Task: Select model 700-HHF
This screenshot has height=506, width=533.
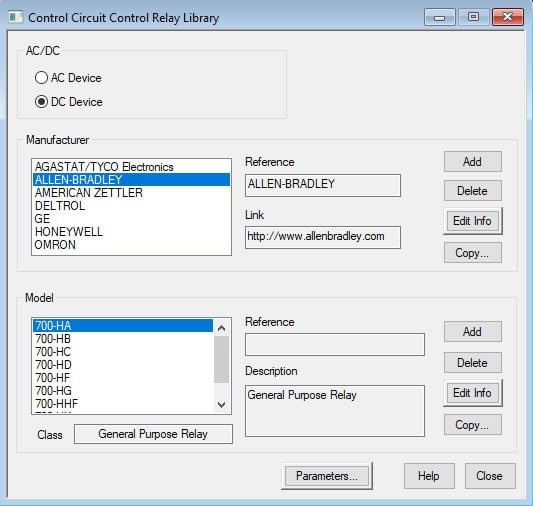Action: pos(123,403)
